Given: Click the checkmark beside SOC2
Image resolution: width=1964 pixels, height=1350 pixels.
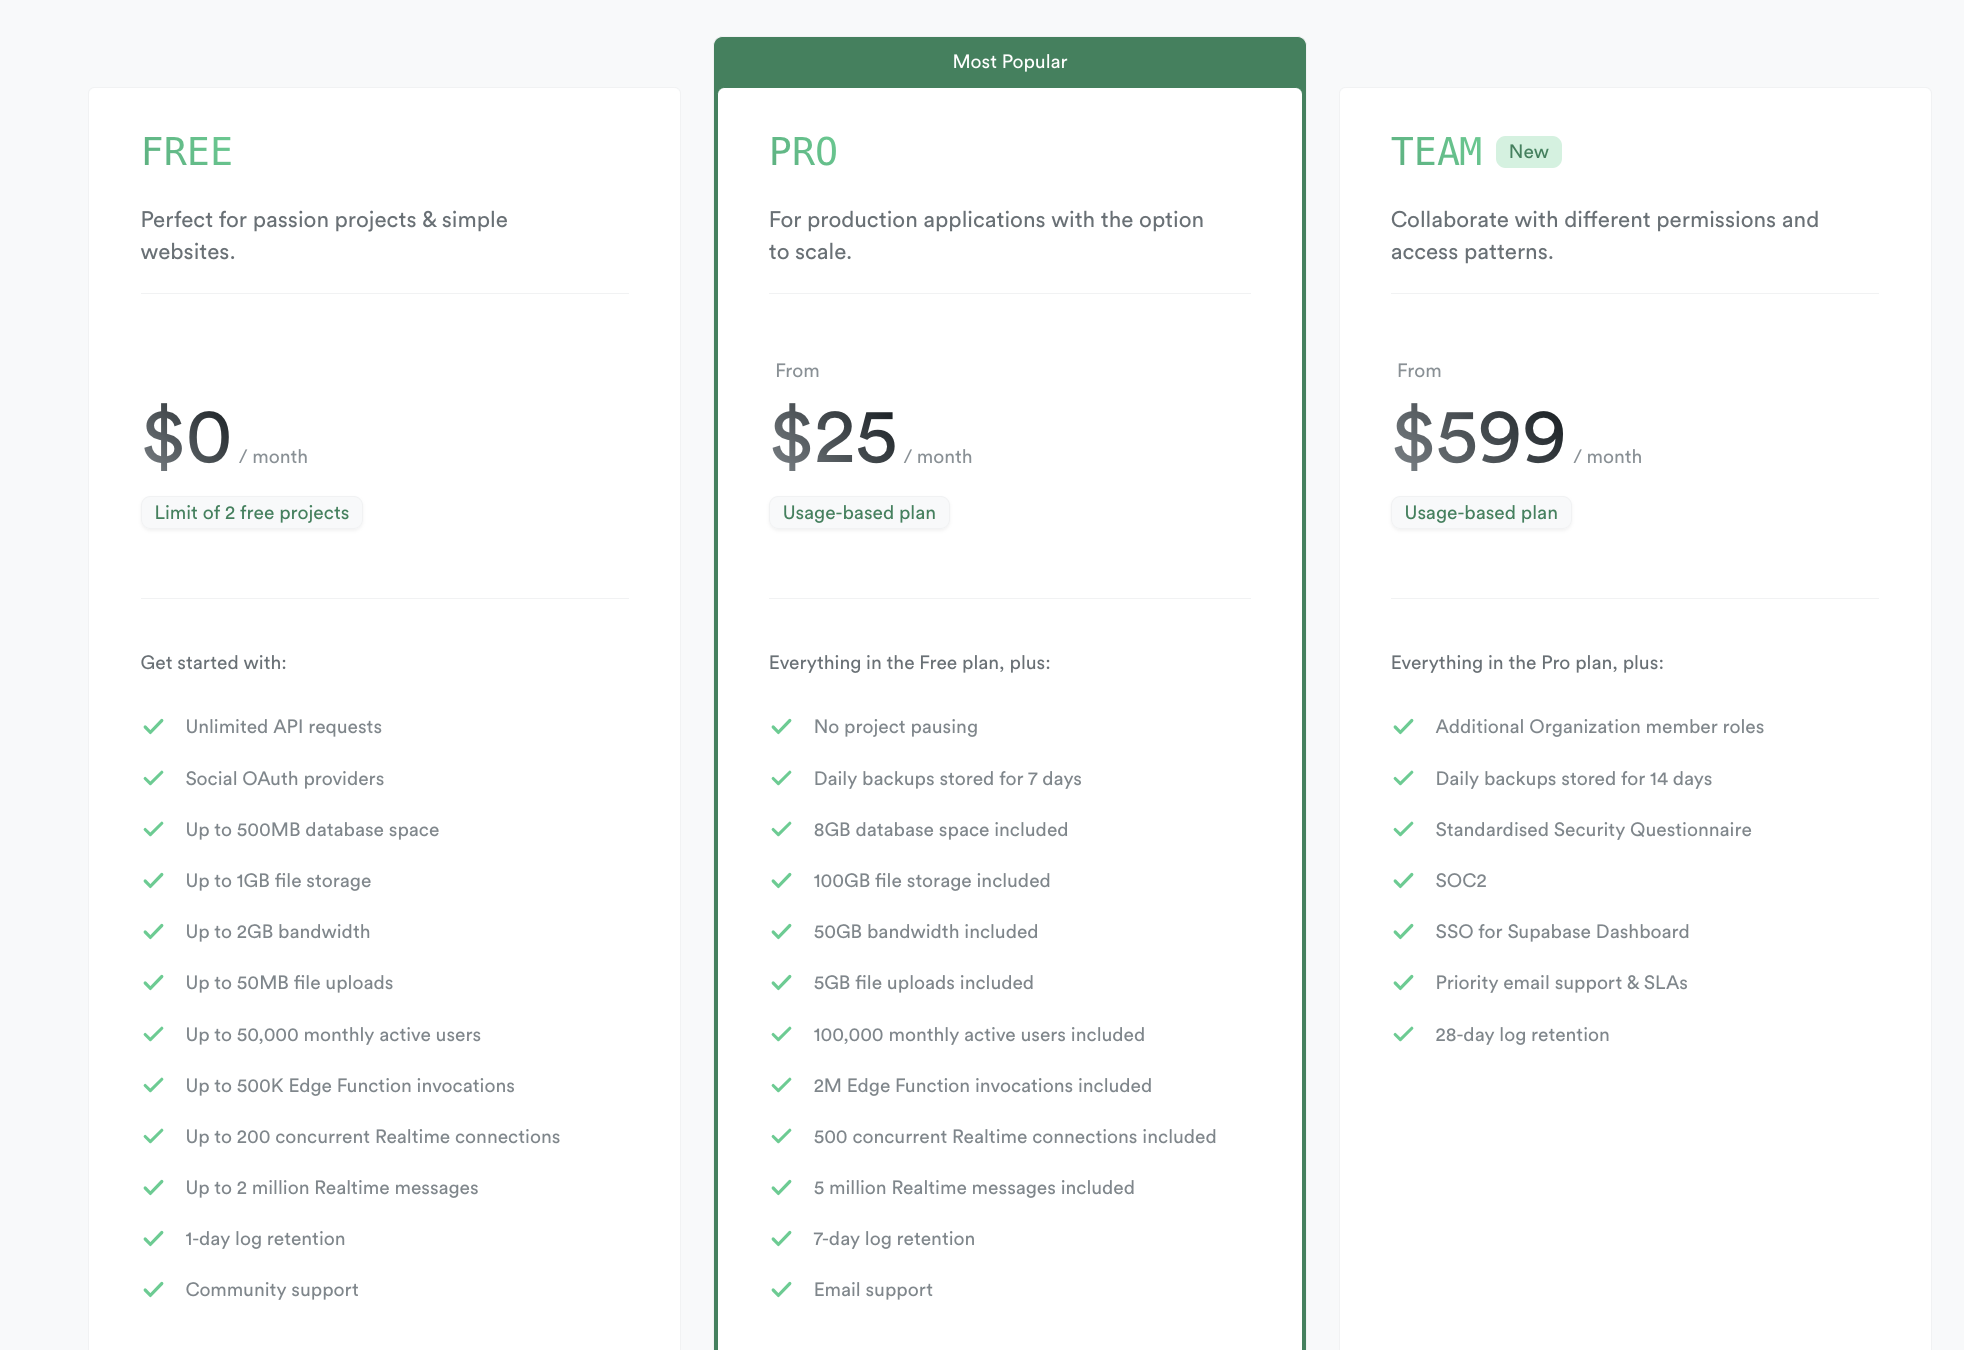Looking at the screenshot, I should [1404, 880].
